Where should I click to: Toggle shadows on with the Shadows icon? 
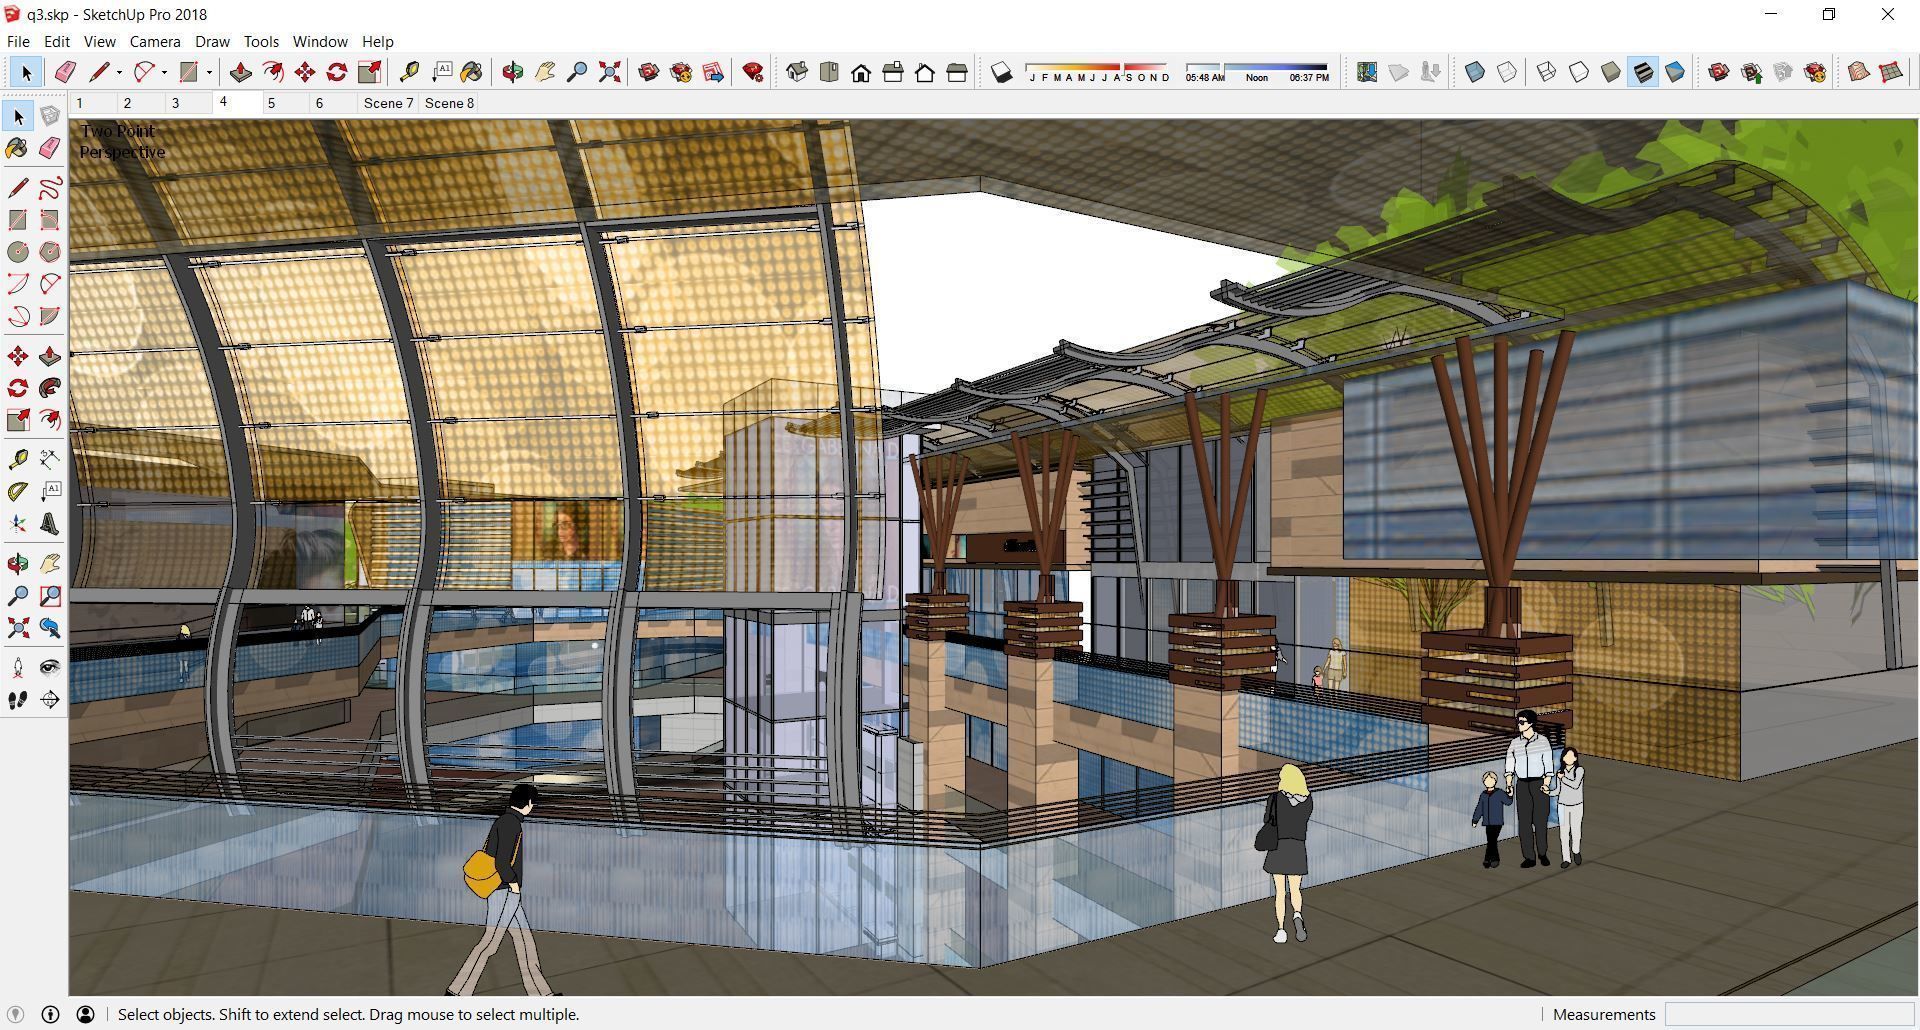1001,71
